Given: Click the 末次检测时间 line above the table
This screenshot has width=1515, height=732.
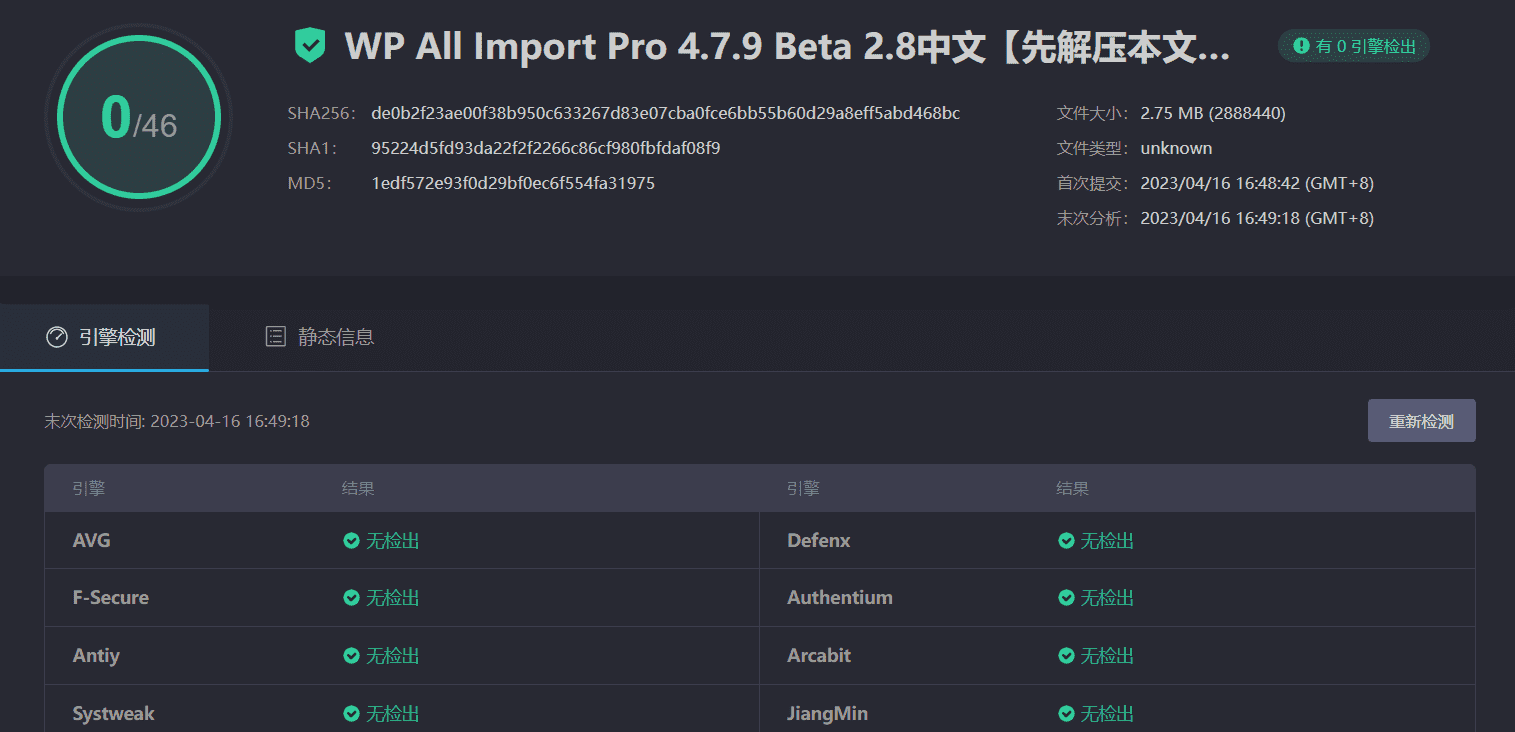Looking at the screenshot, I should coord(177,421).
